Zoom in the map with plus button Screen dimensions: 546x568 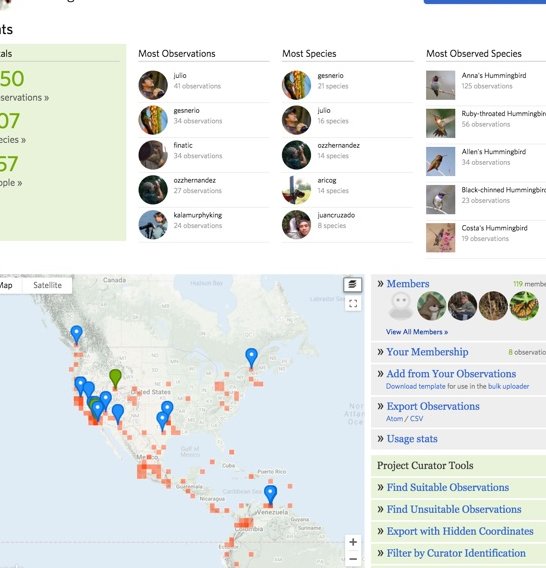coord(353,542)
